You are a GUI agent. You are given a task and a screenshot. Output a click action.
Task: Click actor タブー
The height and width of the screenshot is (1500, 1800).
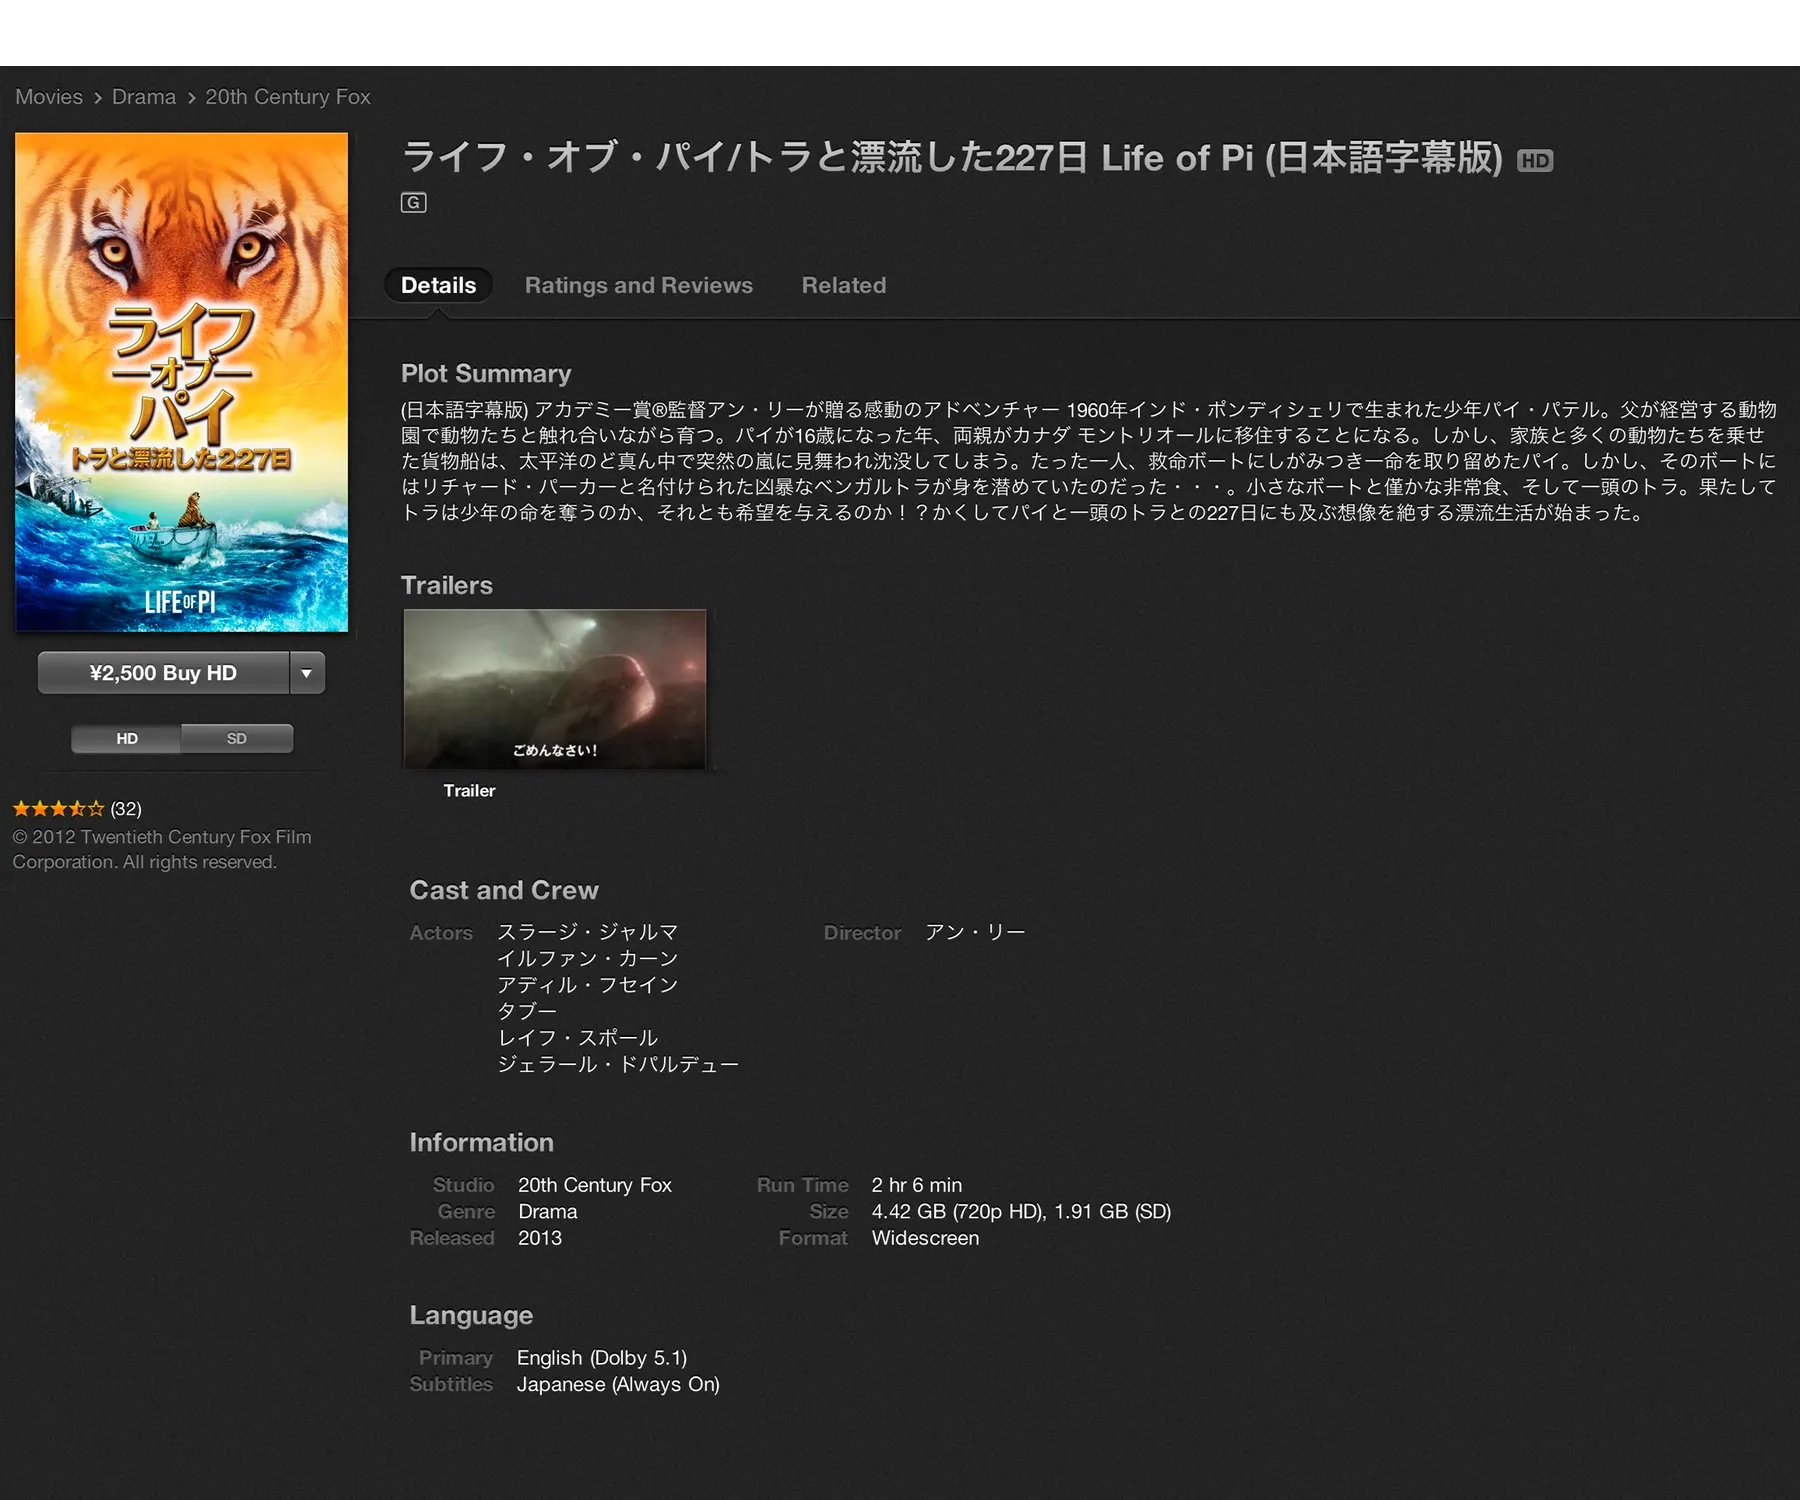tap(527, 1011)
